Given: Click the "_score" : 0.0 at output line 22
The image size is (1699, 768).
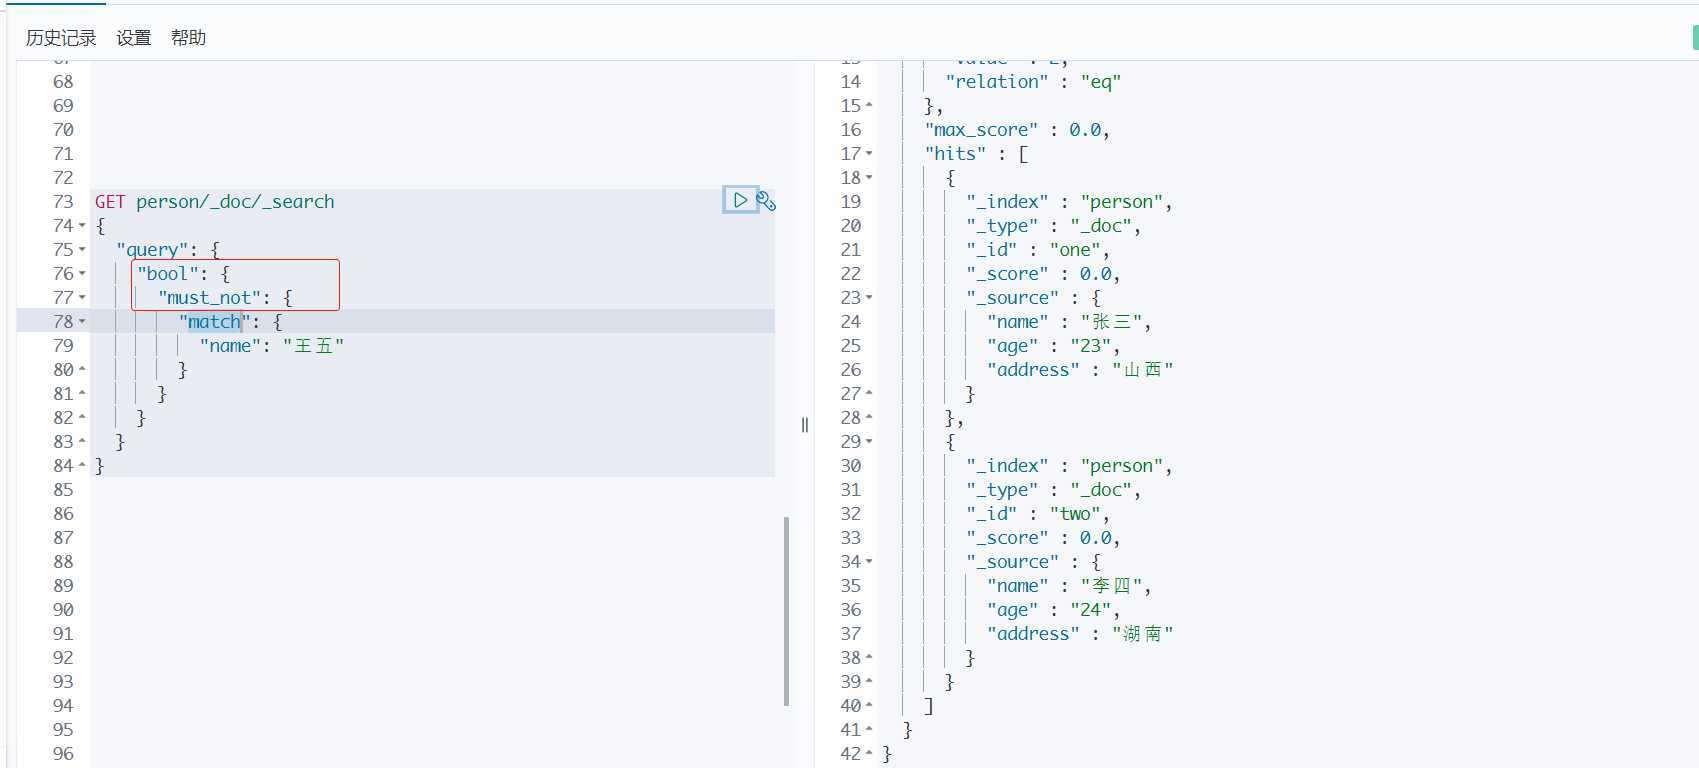Looking at the screenshot, I should (x=1043, y=274).
